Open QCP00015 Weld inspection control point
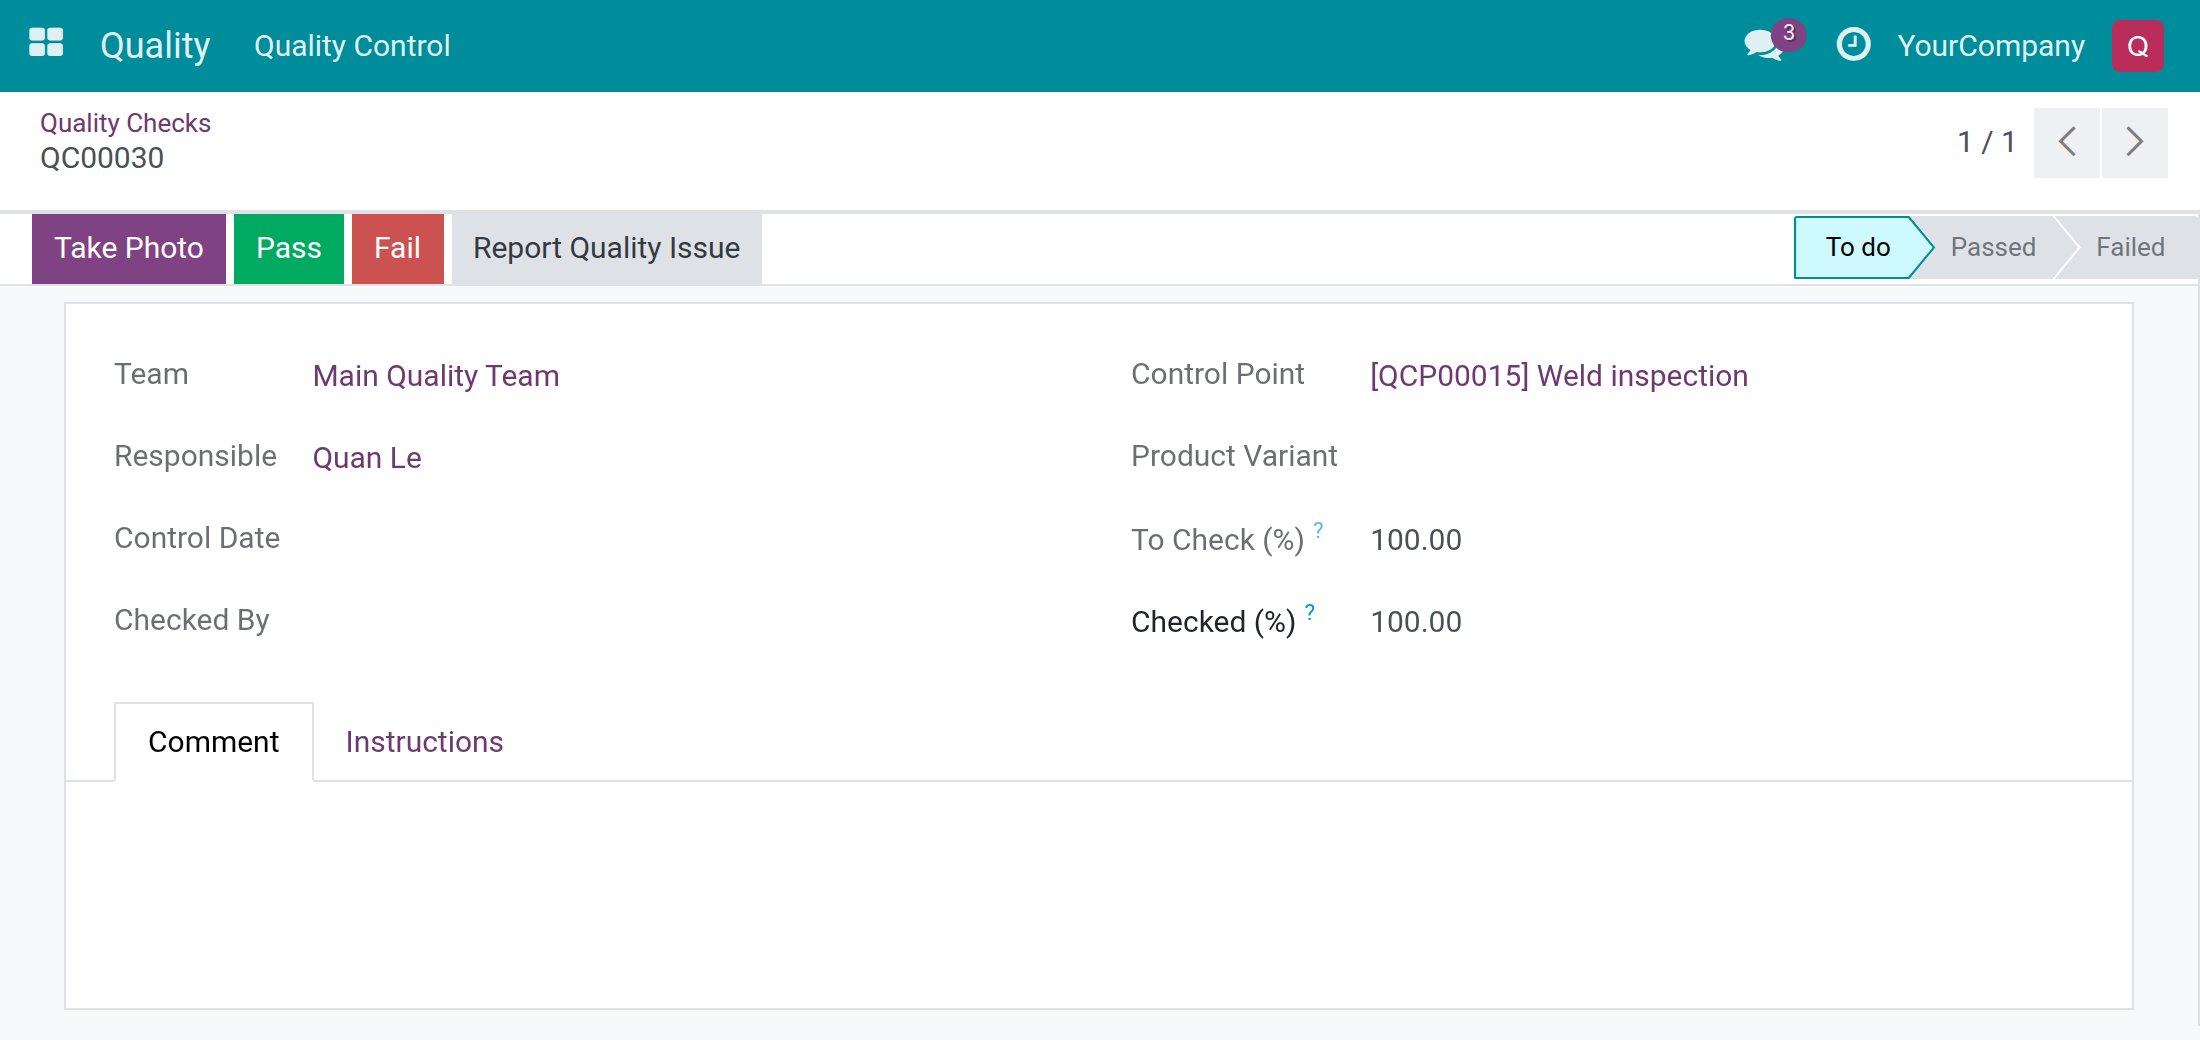The width and height of the screenshot is (2200, 1040). tap(1558, 376)
